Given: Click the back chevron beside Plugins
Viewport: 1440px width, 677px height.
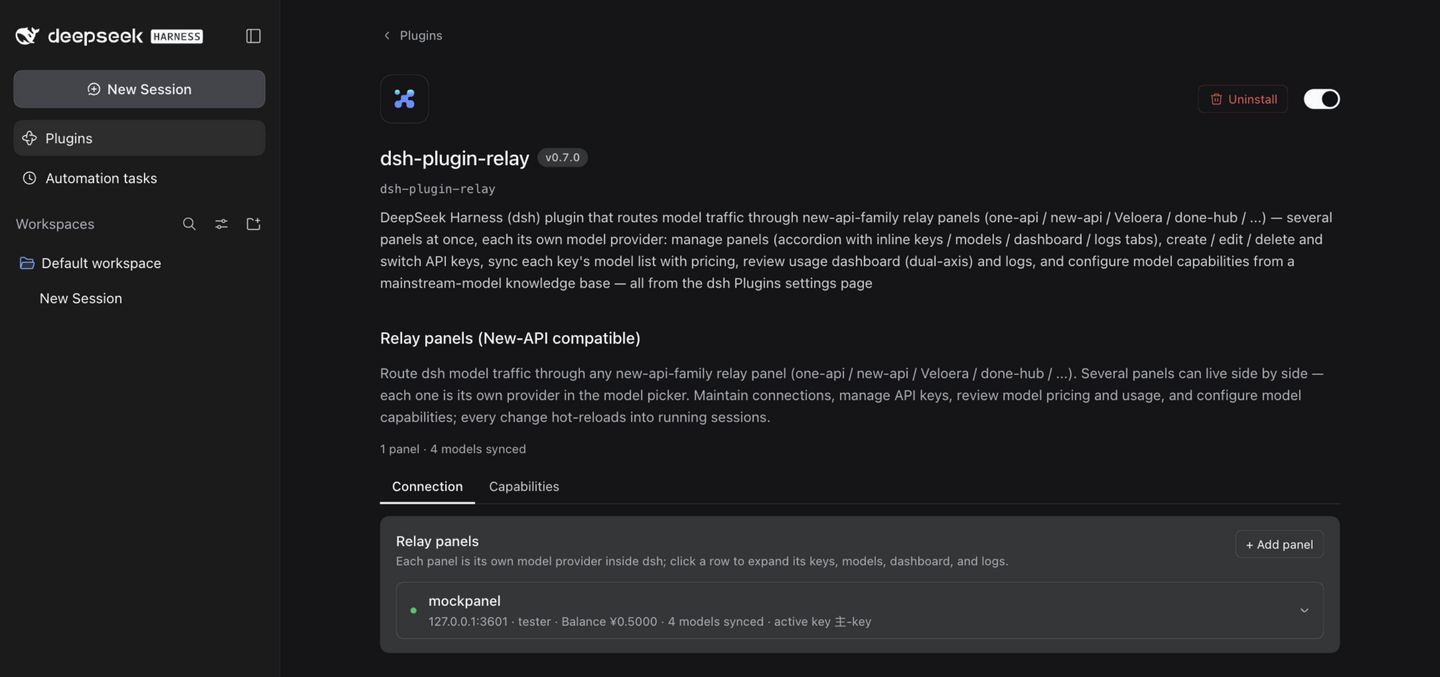Looking at the screenshot, I should (x=387, y=35).
